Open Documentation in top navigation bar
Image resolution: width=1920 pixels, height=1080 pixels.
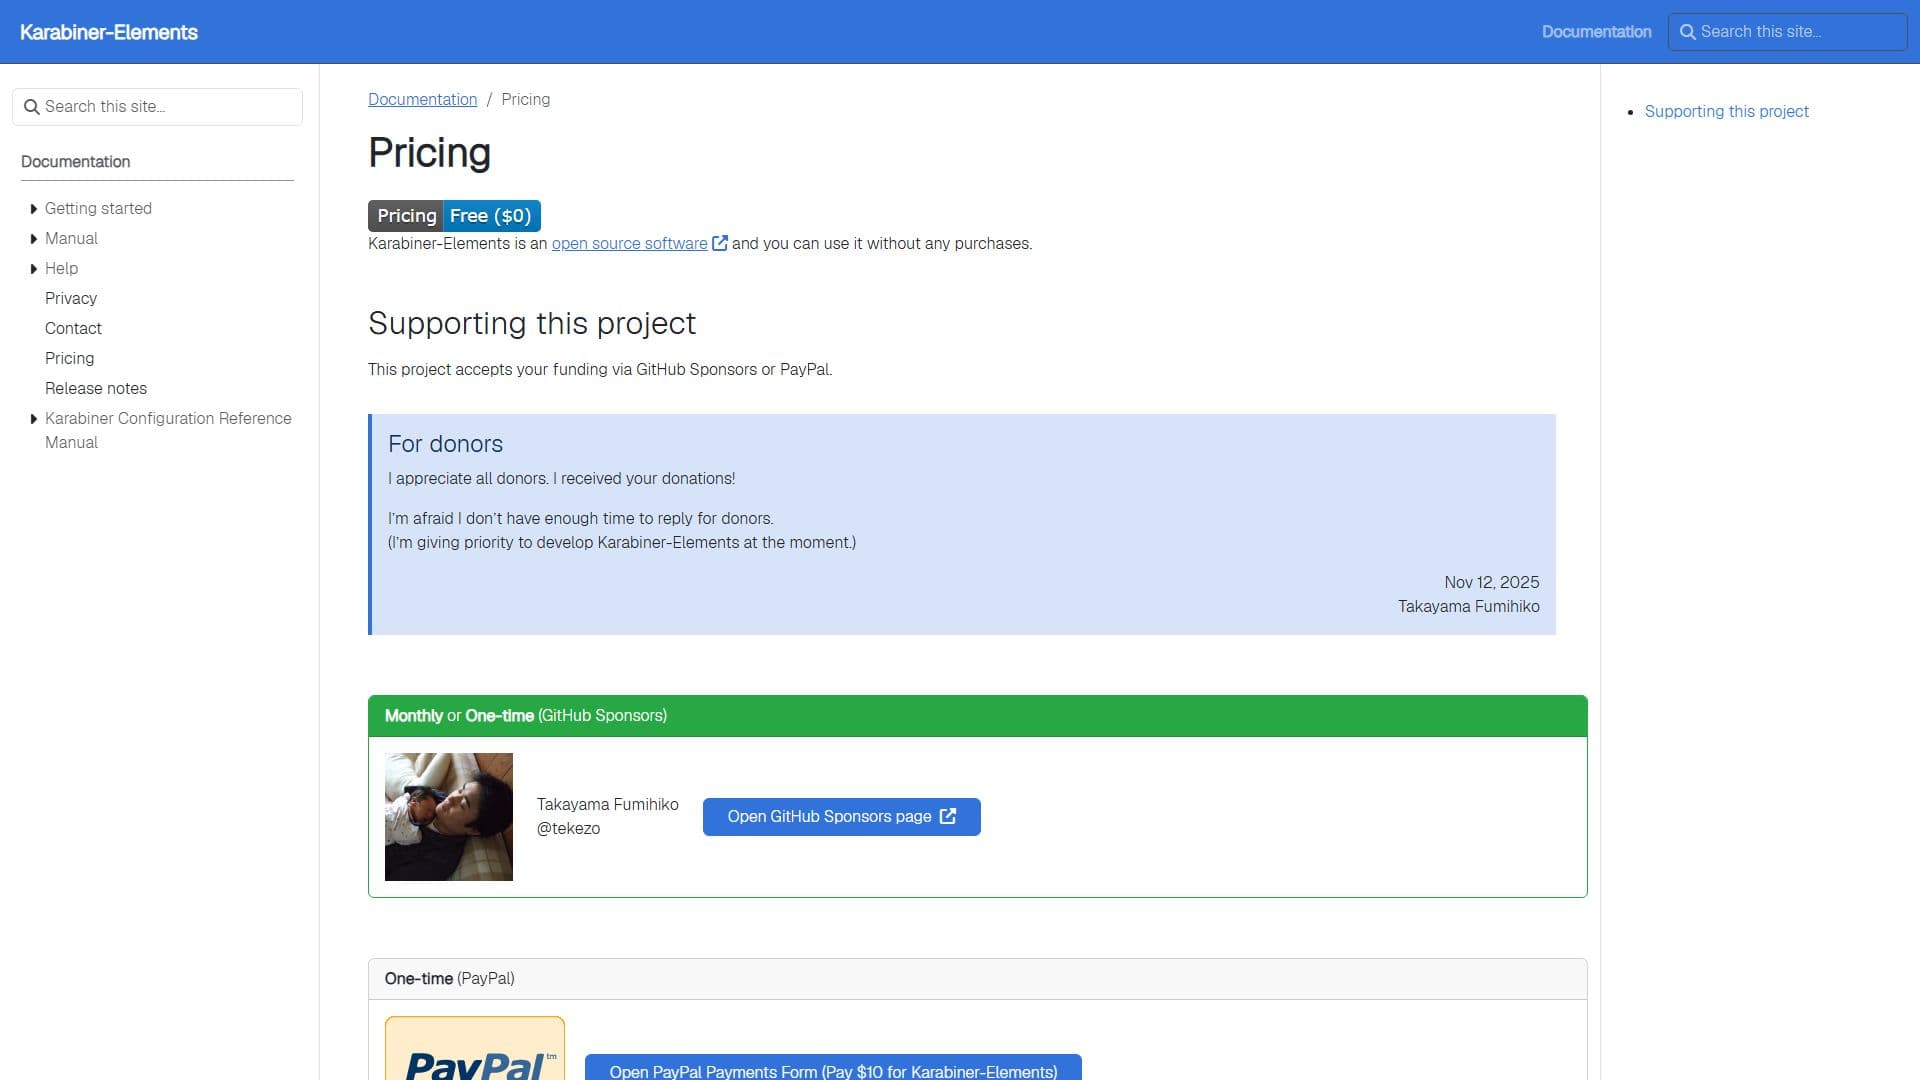(x=1596, y=32)
